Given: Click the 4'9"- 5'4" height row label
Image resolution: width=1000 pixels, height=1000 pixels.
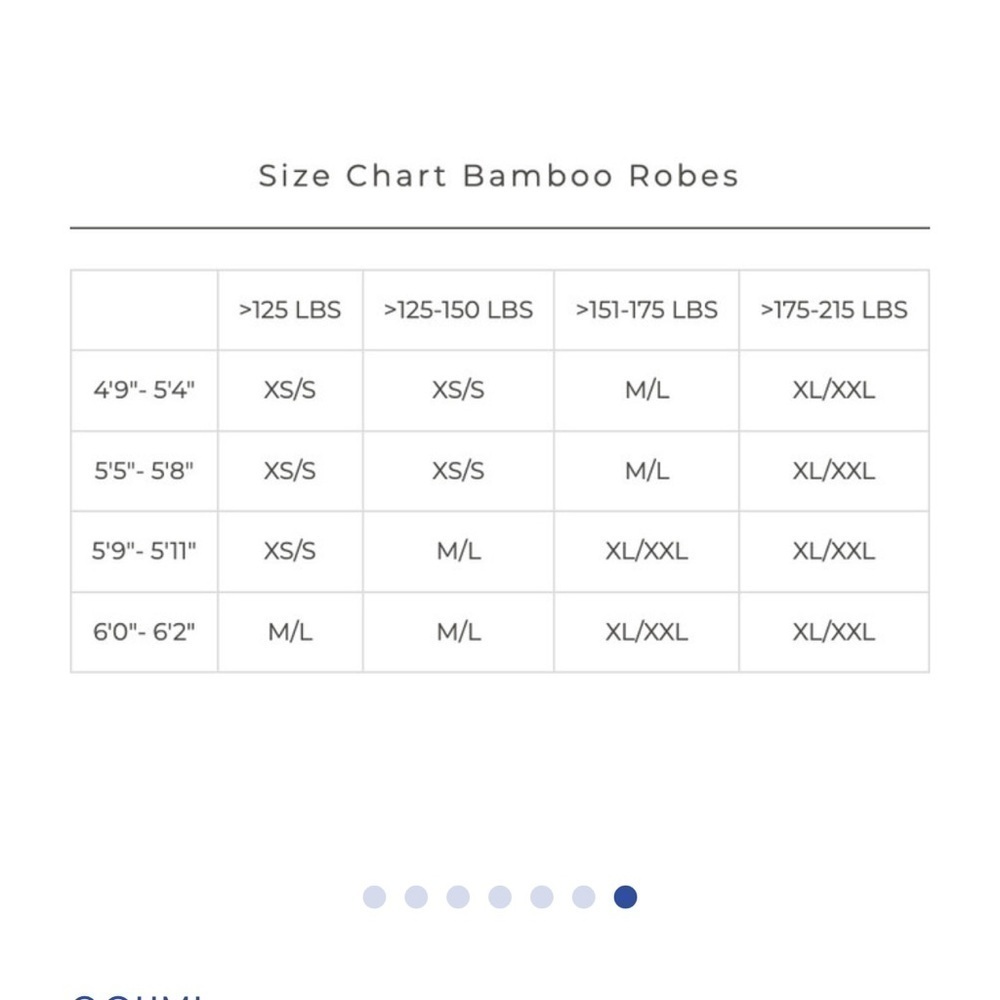Looking at the screenshot, I should point(144,390).
